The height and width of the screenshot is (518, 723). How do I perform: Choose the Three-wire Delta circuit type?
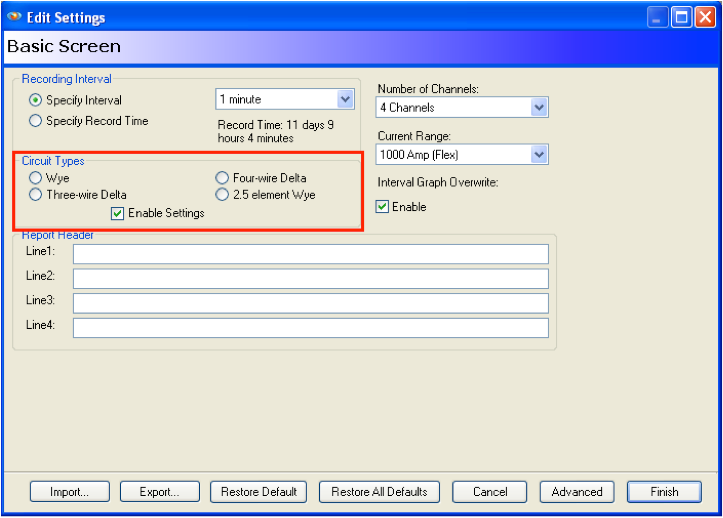[36, 195]
